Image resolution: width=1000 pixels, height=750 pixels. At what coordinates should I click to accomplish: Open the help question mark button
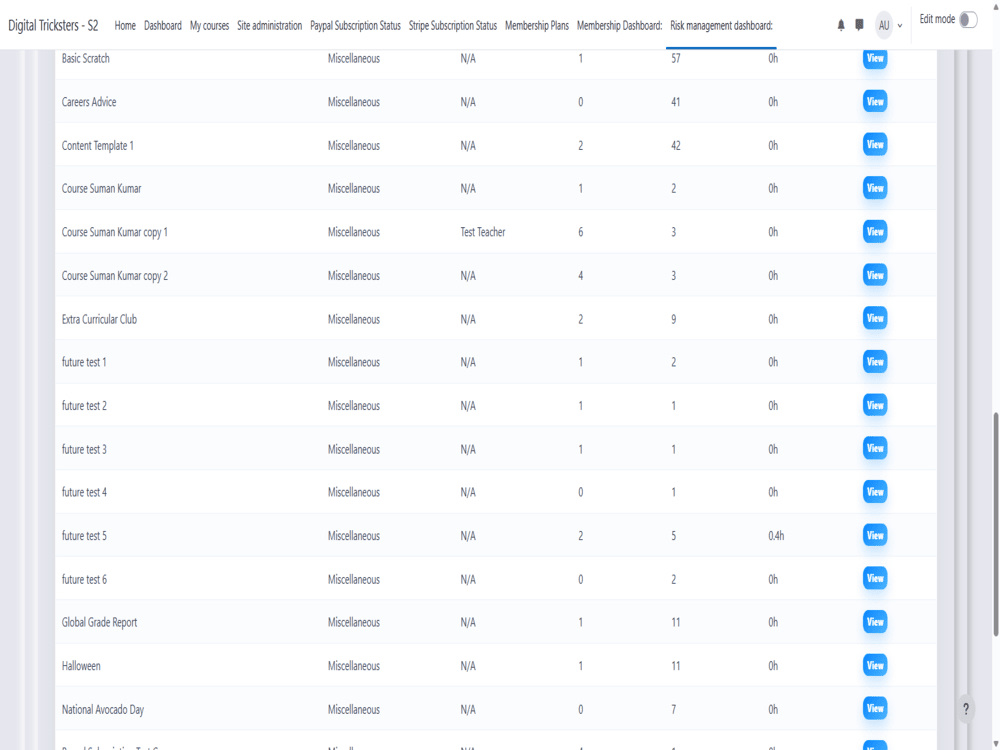(x=966, y=709)
